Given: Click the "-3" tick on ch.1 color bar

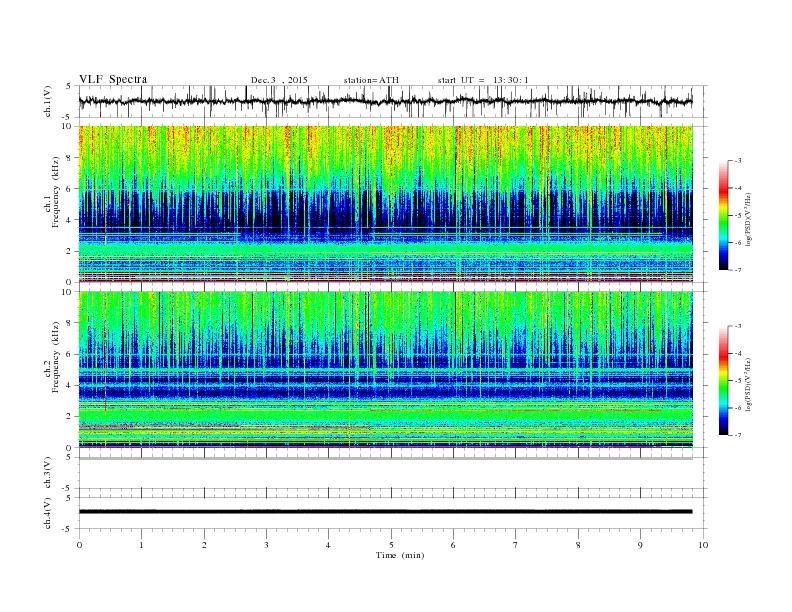Looking at the screenshot, I should point(738,161).
